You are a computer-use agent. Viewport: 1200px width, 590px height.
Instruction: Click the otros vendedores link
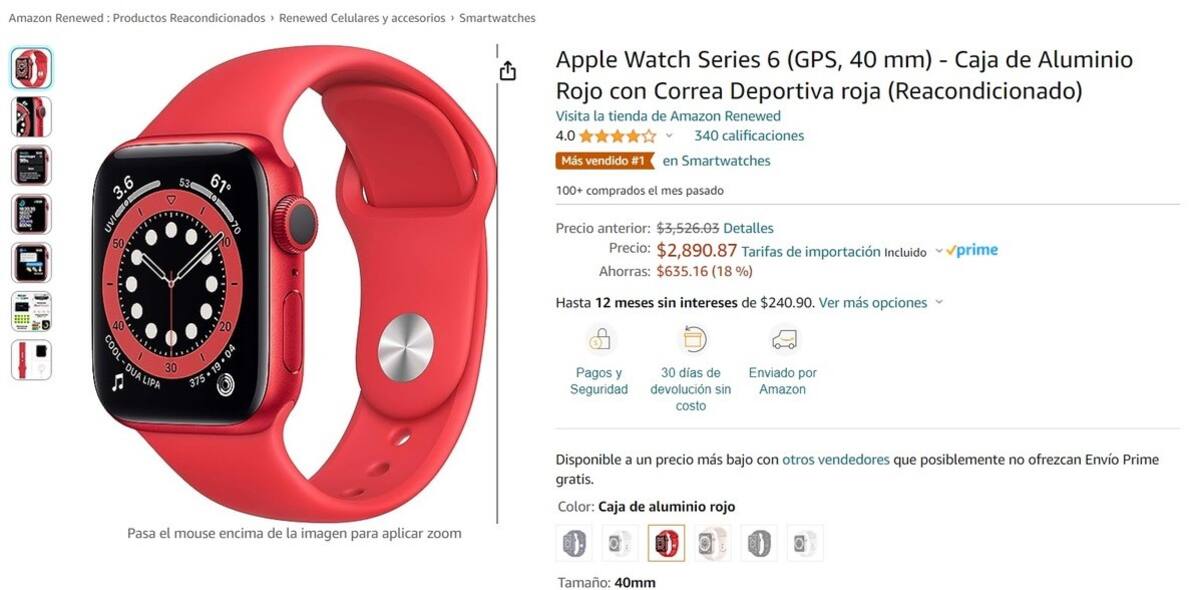(x=836, y=460)
